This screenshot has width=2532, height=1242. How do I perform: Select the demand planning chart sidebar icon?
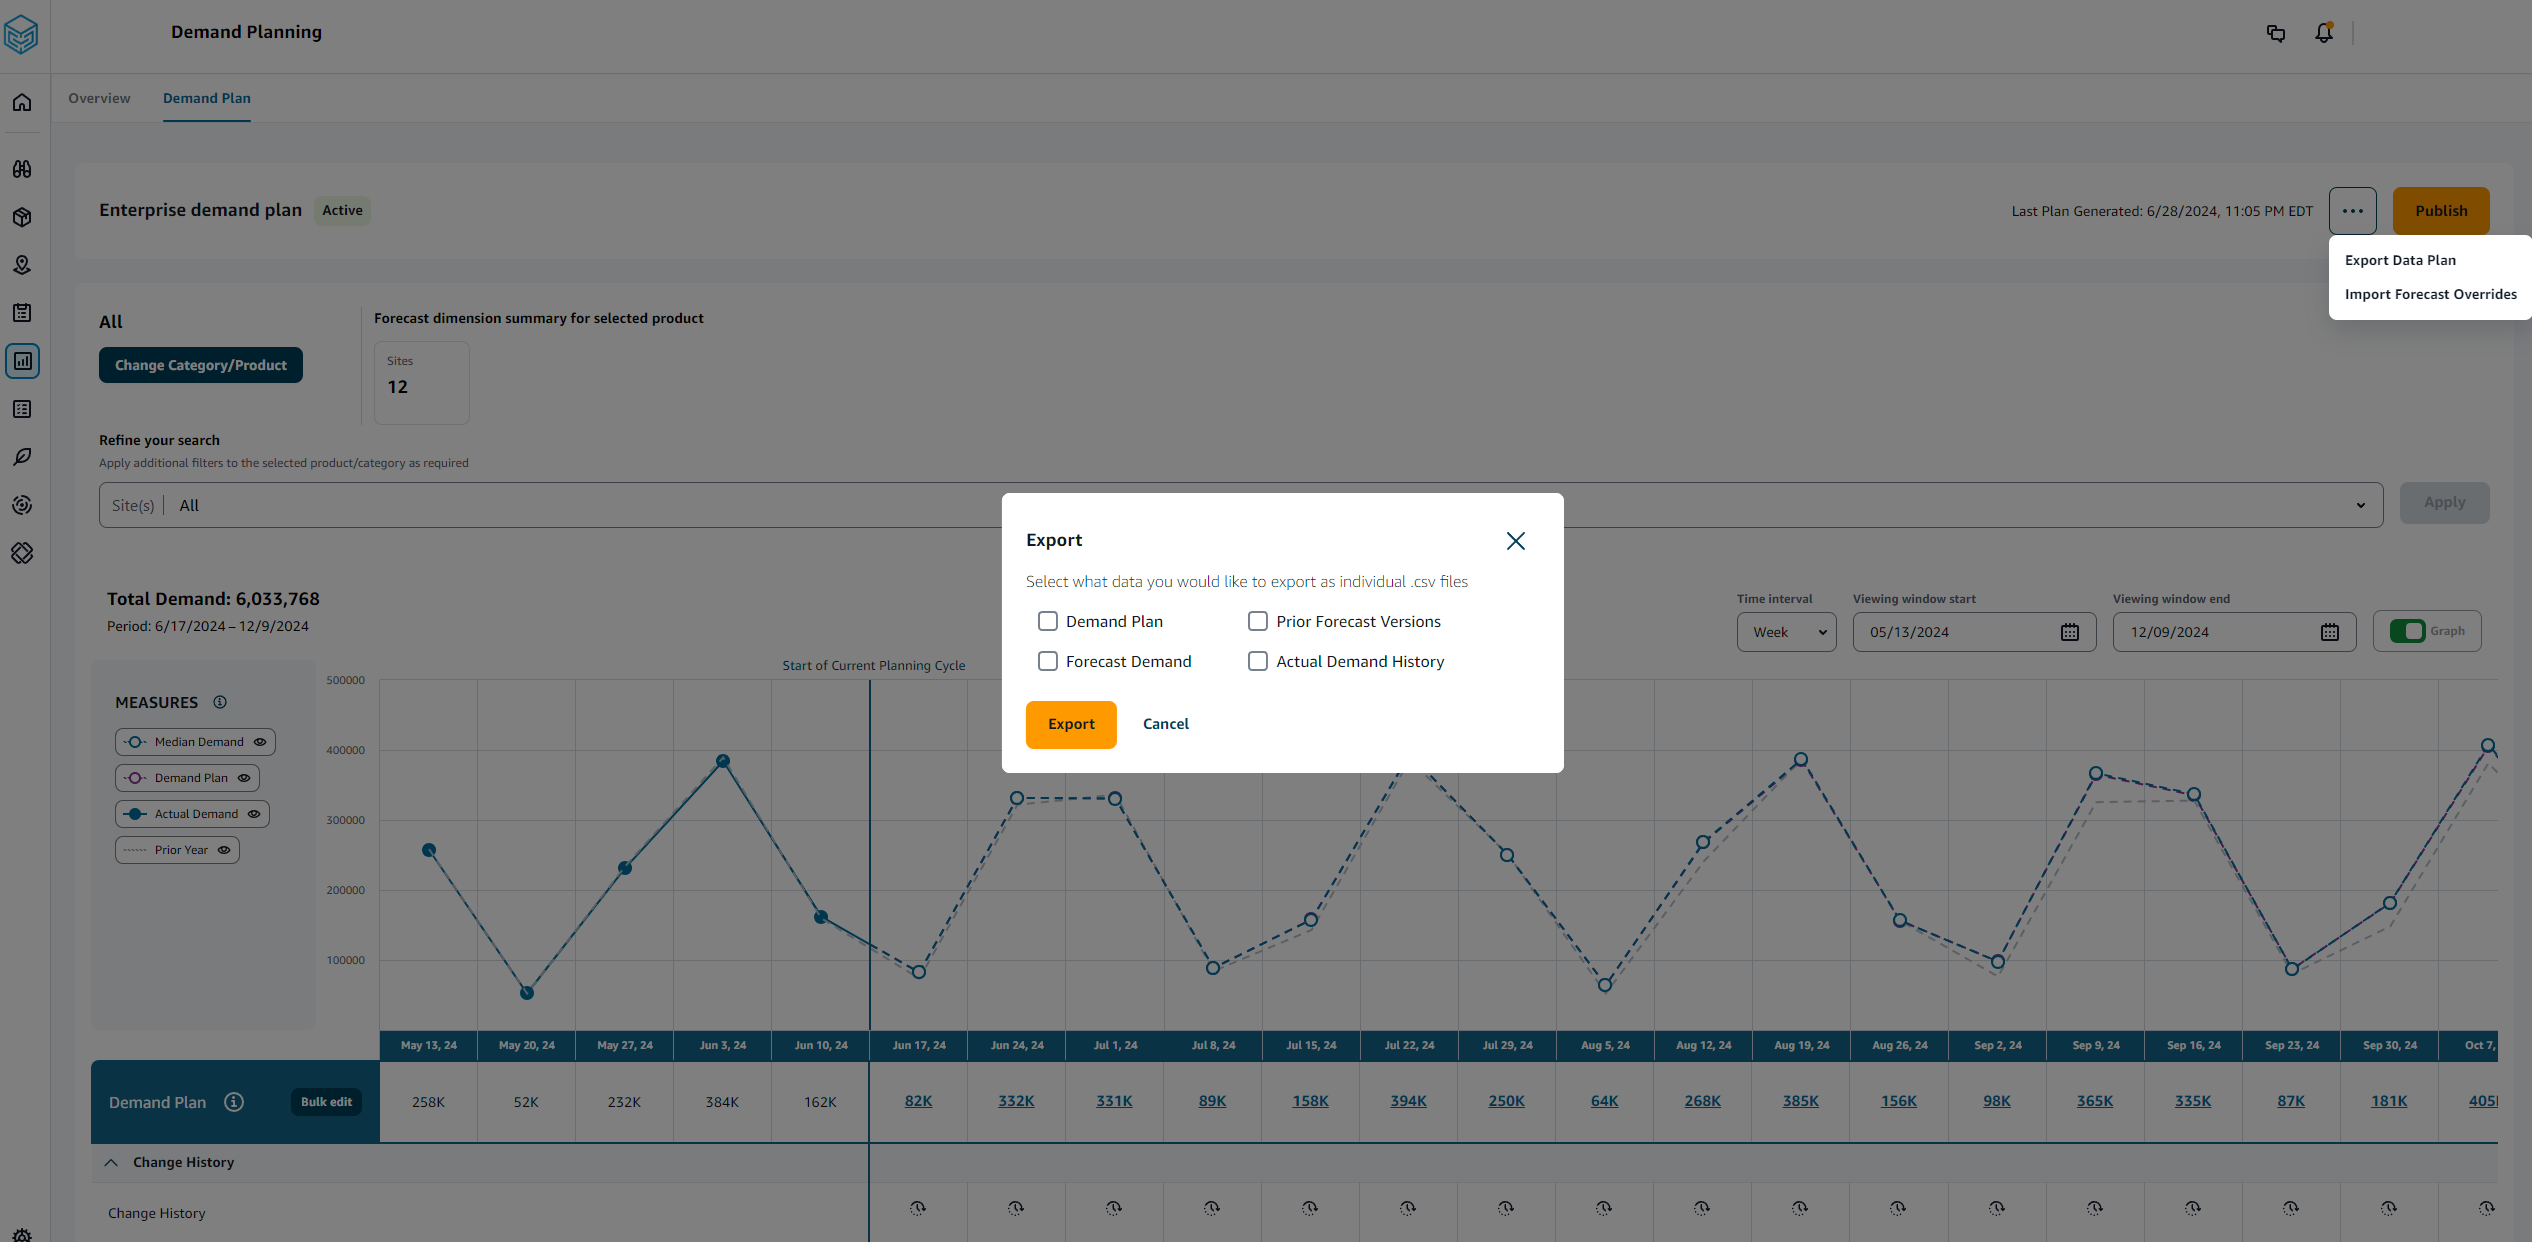(x=22, y=361)
